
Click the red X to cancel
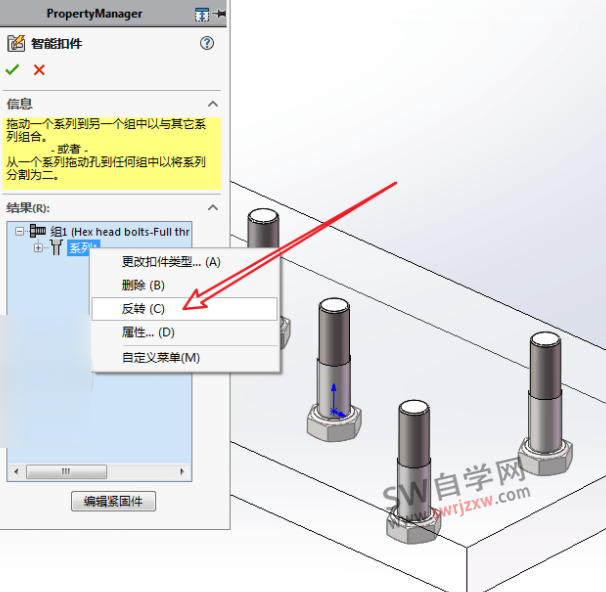click(39, 70)
